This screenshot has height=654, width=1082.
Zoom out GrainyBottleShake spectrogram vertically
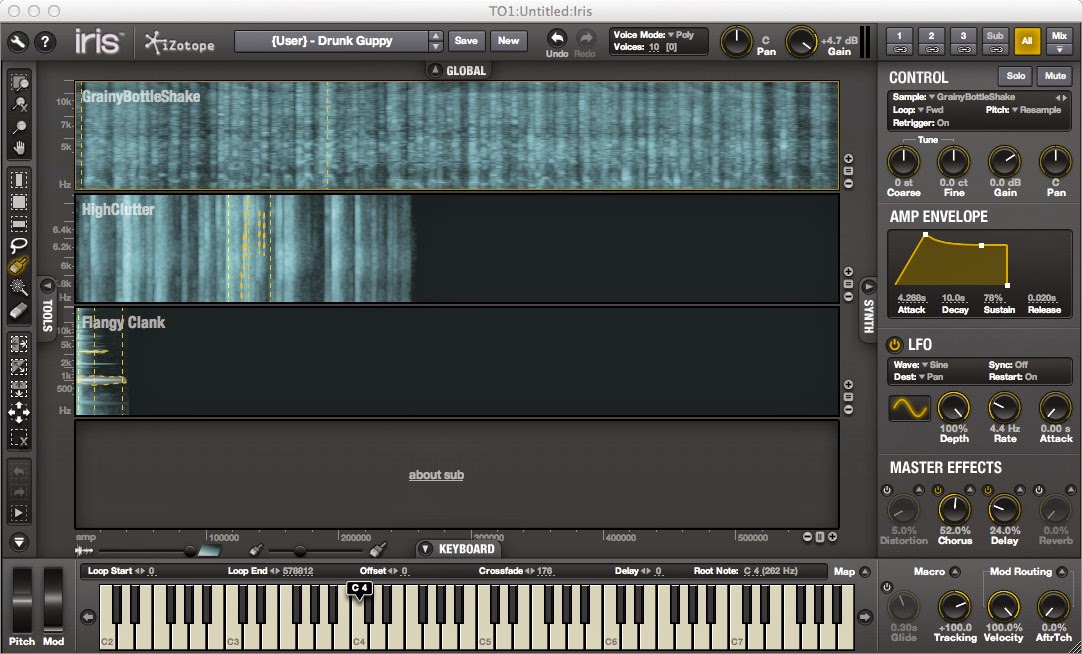tap(849, 184)
